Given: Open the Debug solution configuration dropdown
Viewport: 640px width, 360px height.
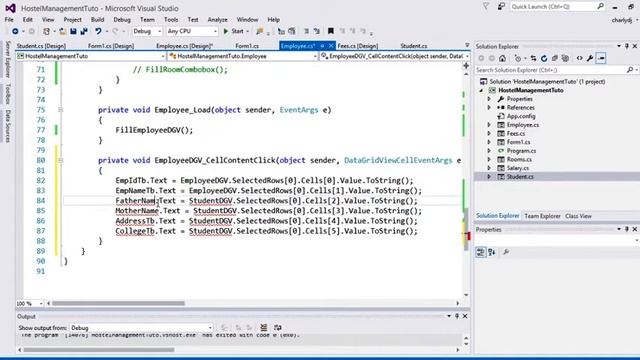Looking at the screenshot, I should [x=147, y=31].
